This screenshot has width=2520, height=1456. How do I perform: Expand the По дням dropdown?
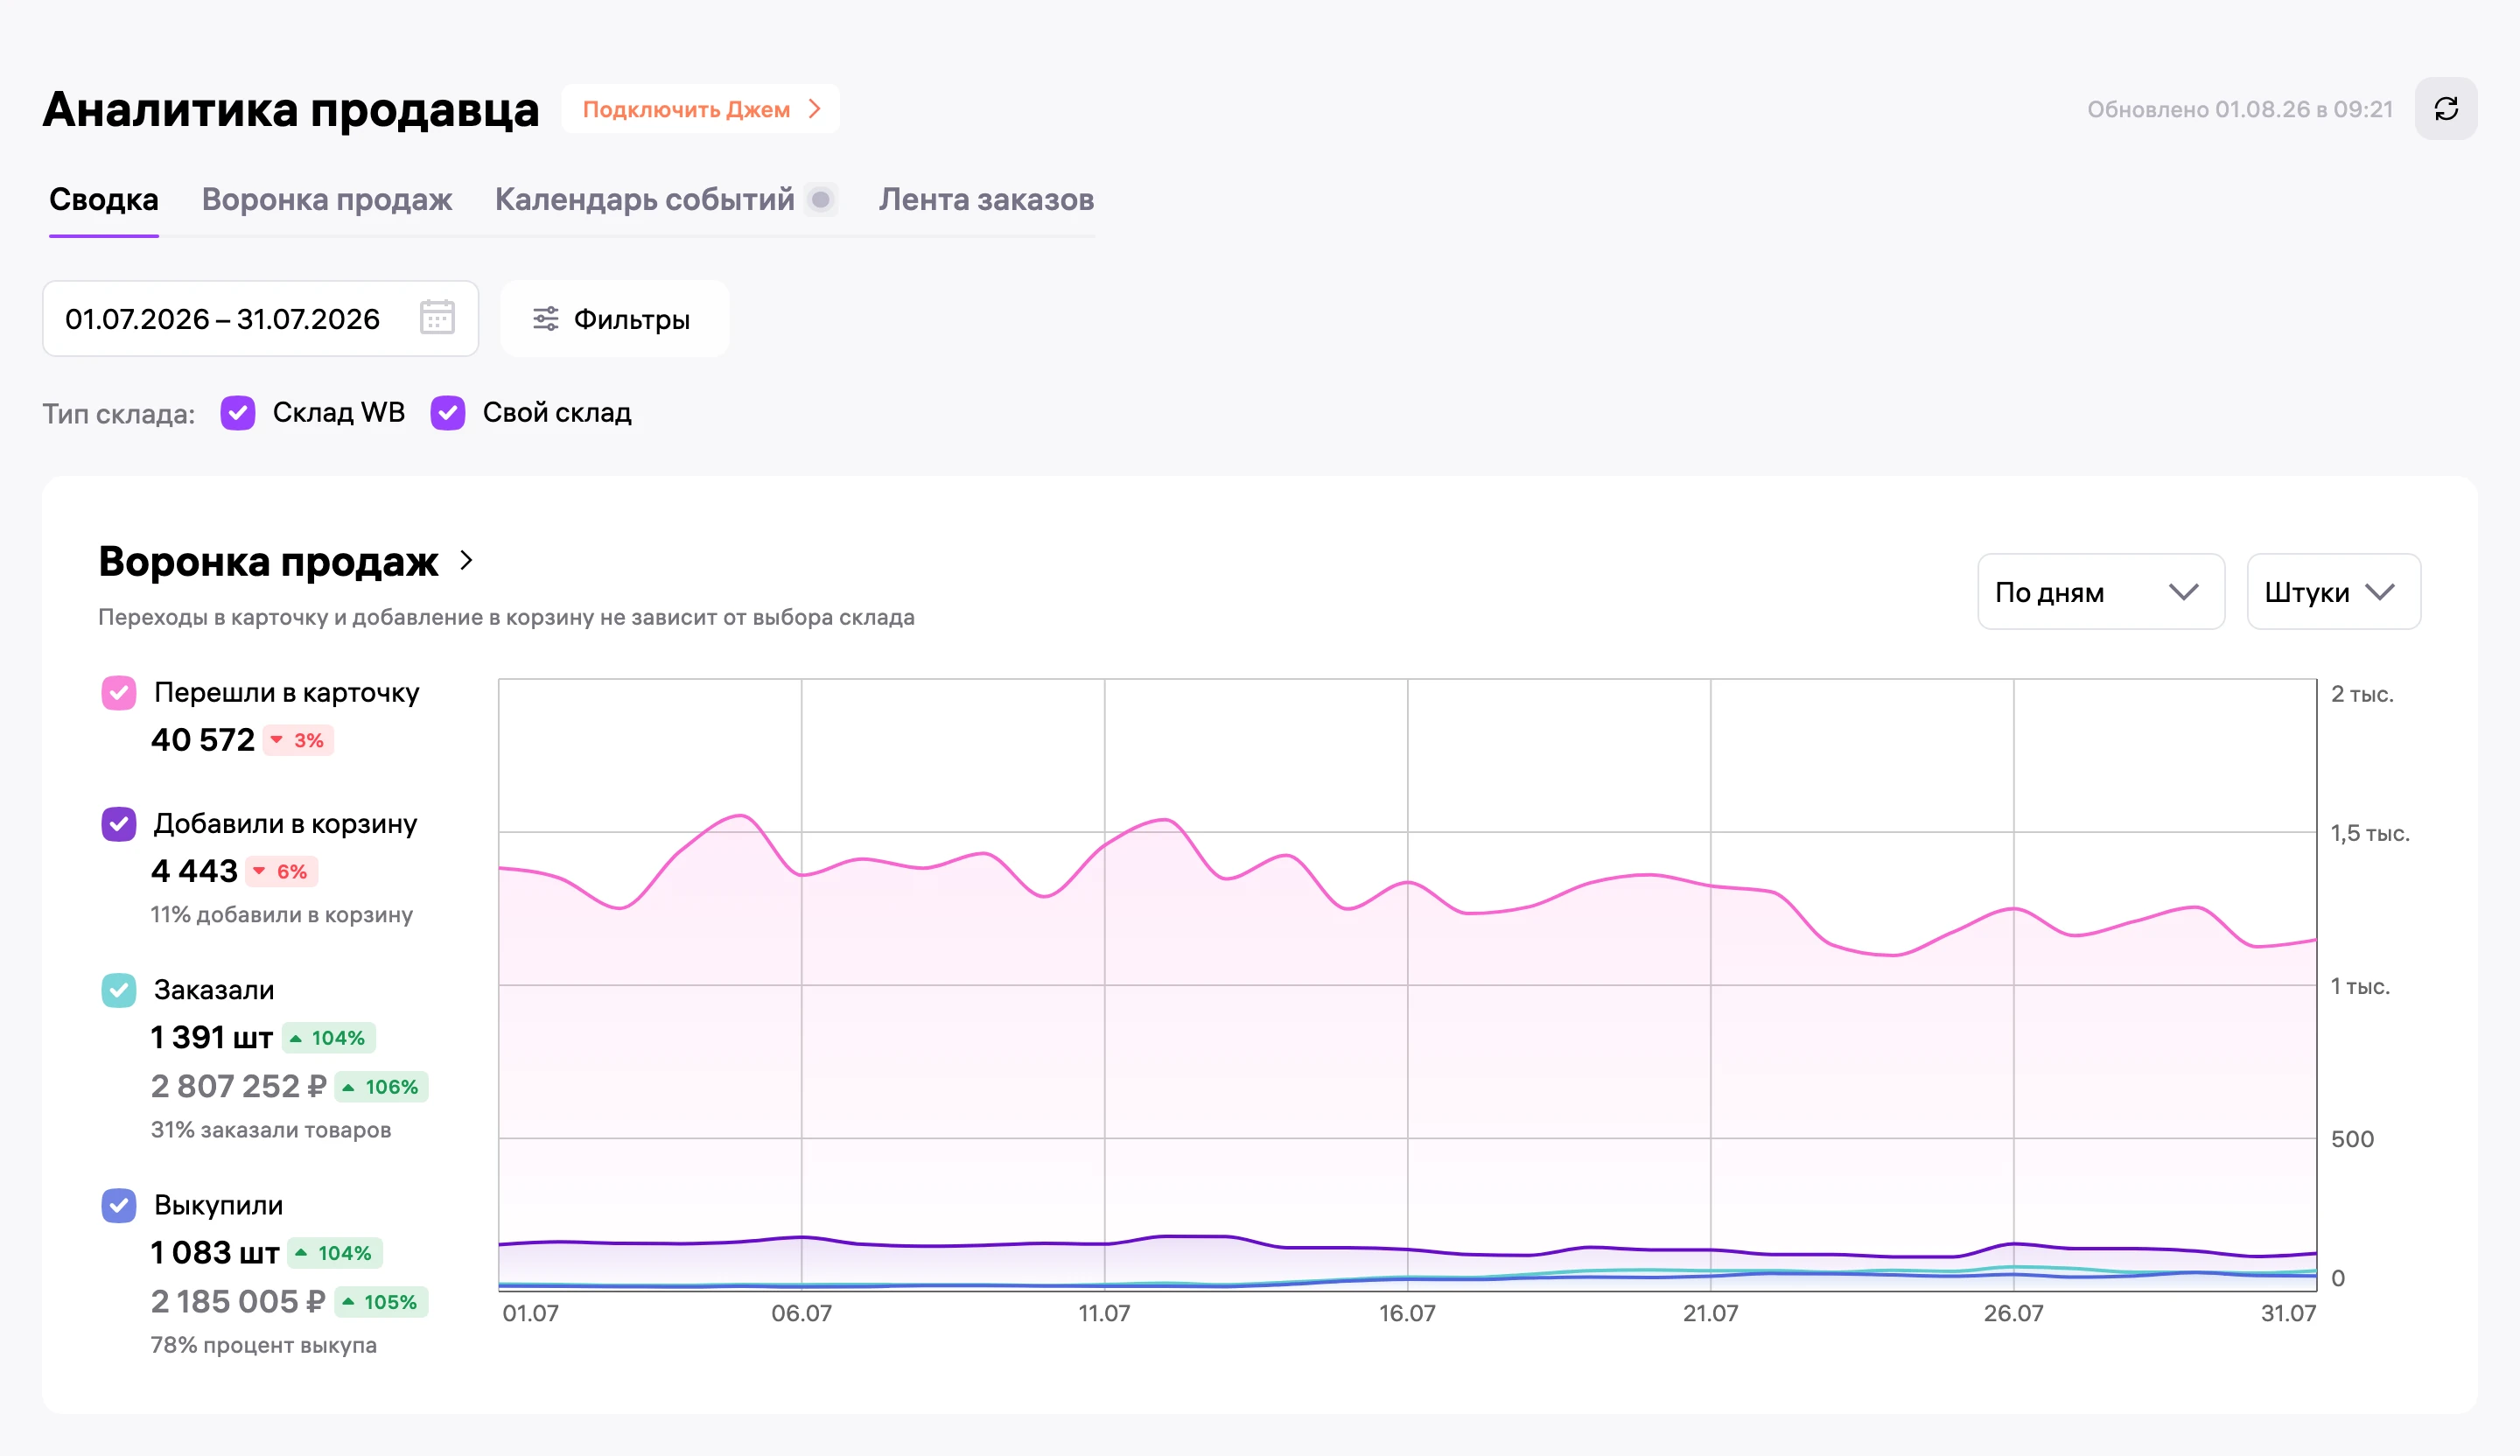click(x=2101, y=592)
